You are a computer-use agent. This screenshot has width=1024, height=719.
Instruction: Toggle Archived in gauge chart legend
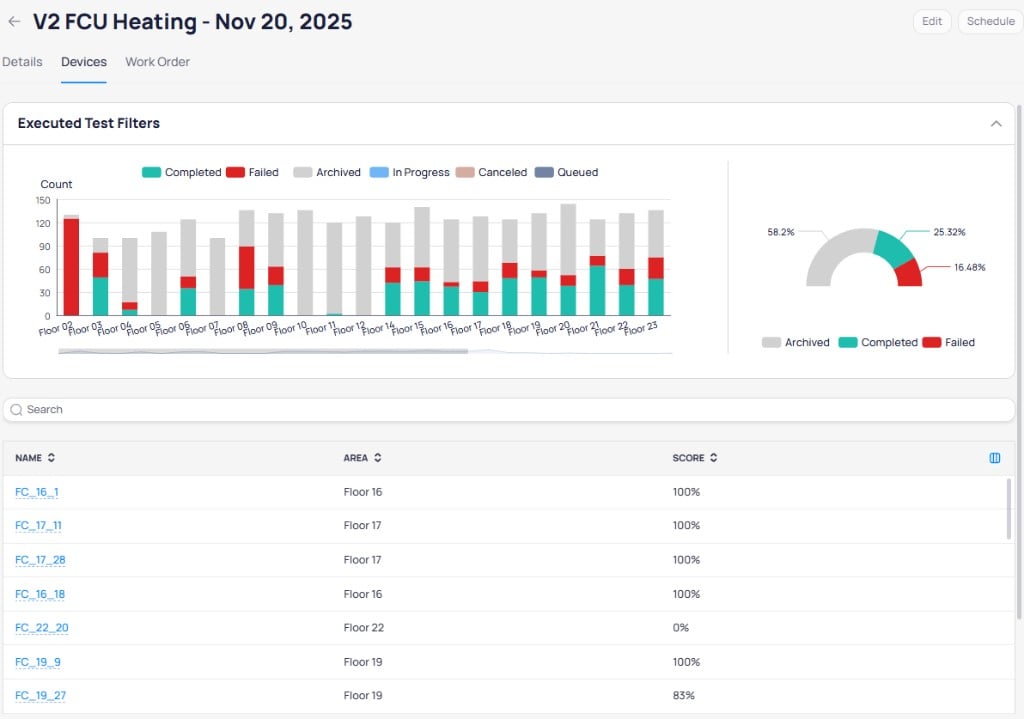795,342
